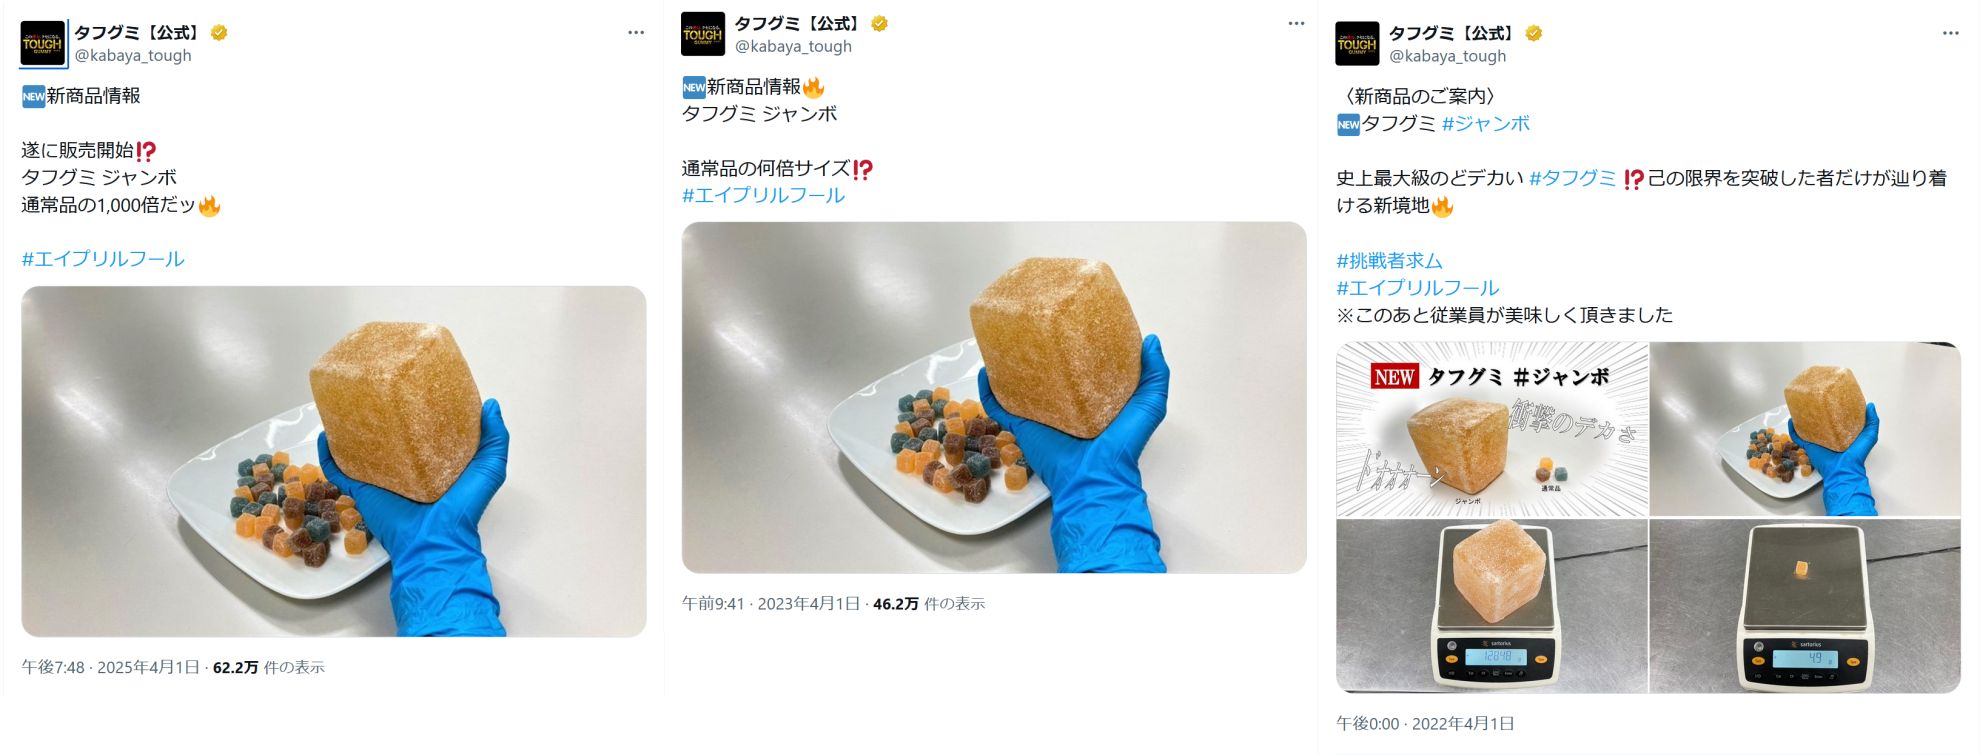Open the scale photo showing the jumbo gummy
1980x755 pixels.
pos(1491,606)
